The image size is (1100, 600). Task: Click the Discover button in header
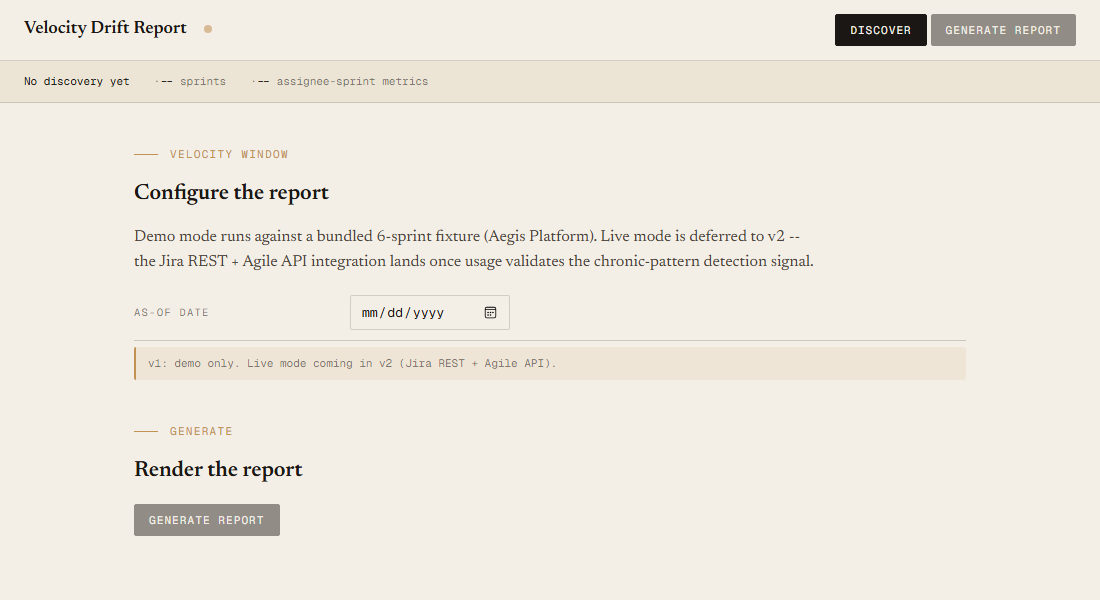tap(880, 30)
